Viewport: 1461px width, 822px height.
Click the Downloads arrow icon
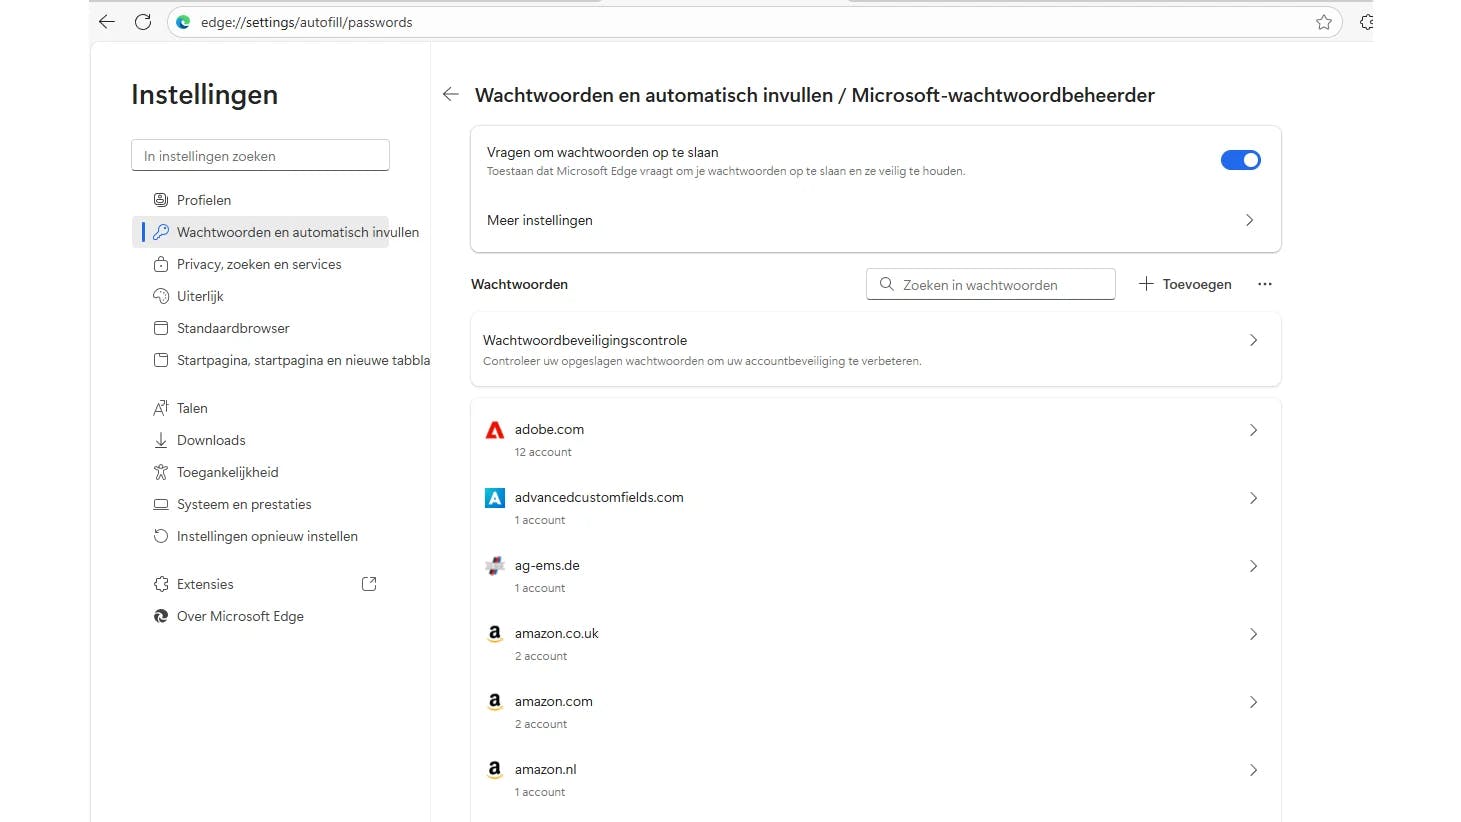tap(160, 440)
